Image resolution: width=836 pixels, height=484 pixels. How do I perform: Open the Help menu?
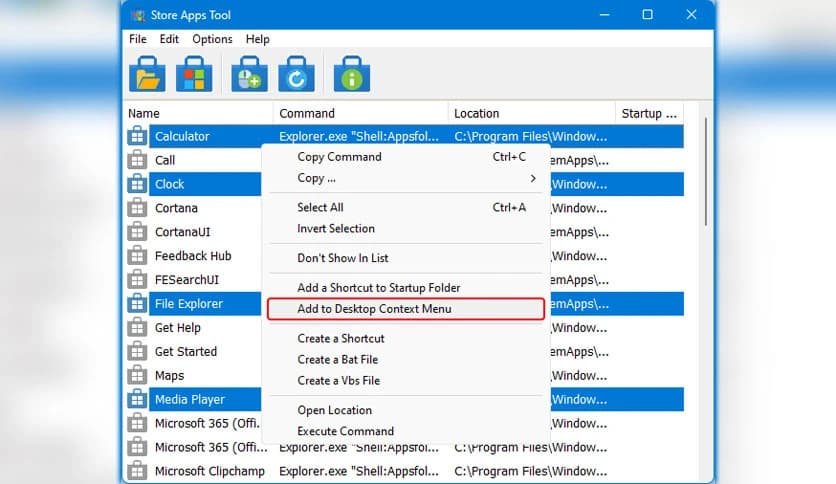(258, 39)
